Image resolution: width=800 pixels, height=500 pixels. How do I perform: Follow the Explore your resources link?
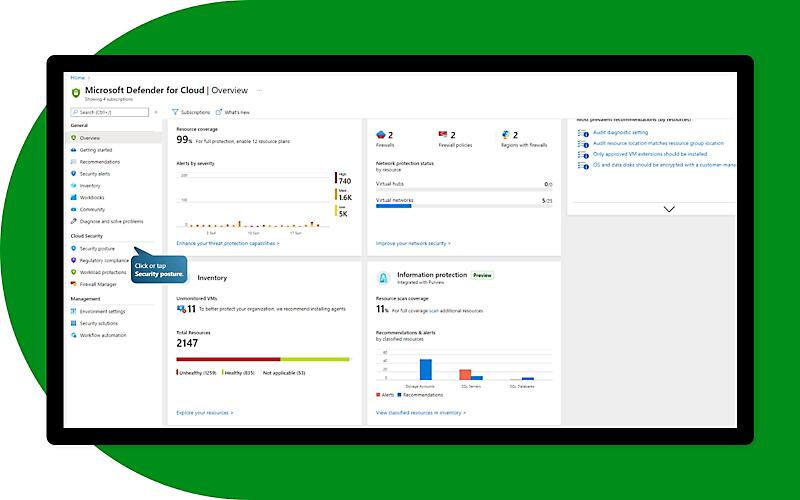pos(204,412)
